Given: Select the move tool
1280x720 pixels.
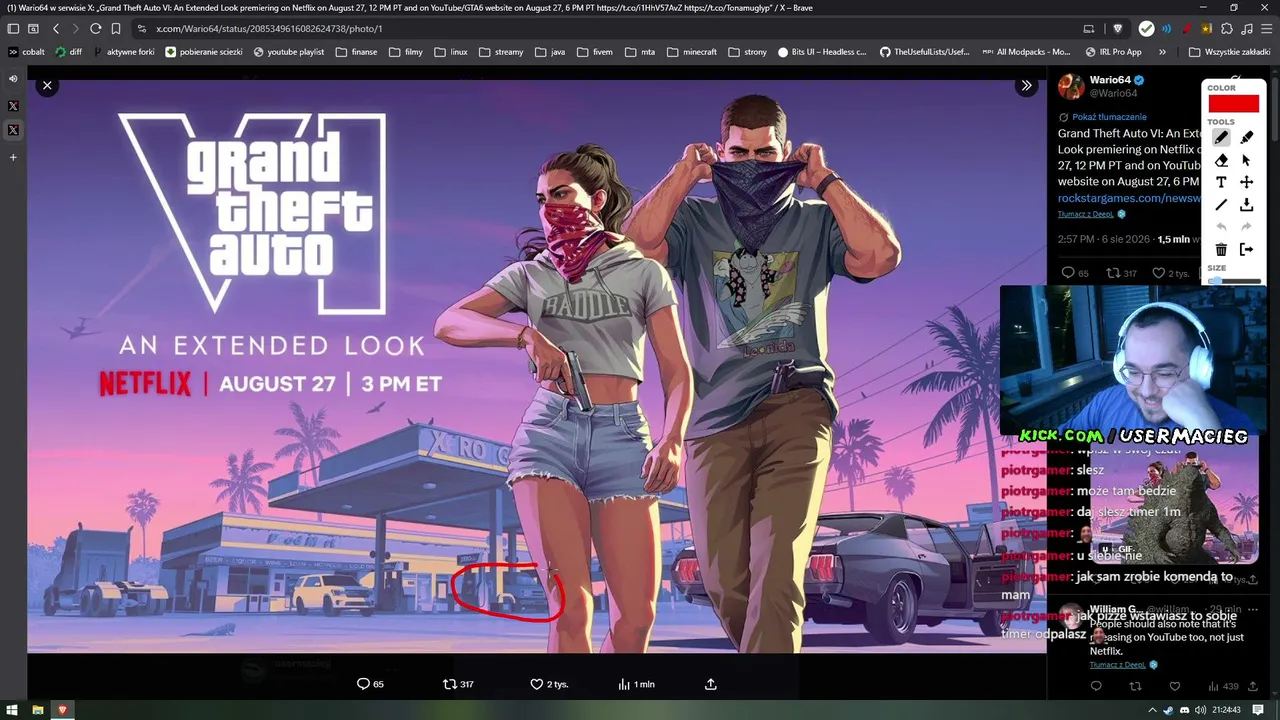Looking at the screenshot, I should [x=1247, y=182].
